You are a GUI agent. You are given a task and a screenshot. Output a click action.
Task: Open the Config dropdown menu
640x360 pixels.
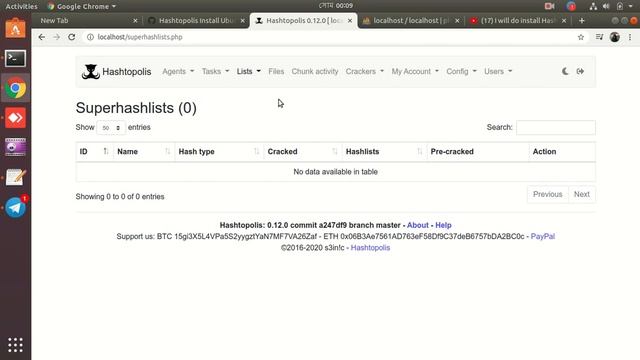[461, 71]
